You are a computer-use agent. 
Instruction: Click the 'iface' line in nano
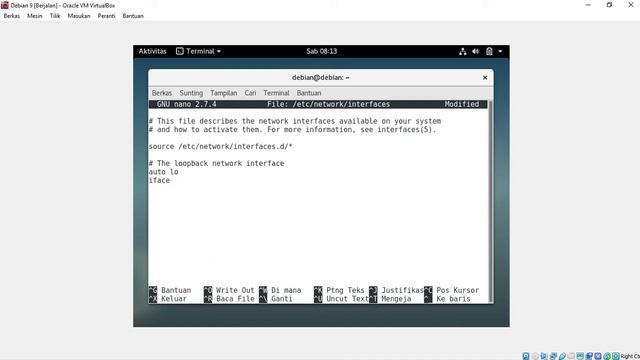pos(159,180)
